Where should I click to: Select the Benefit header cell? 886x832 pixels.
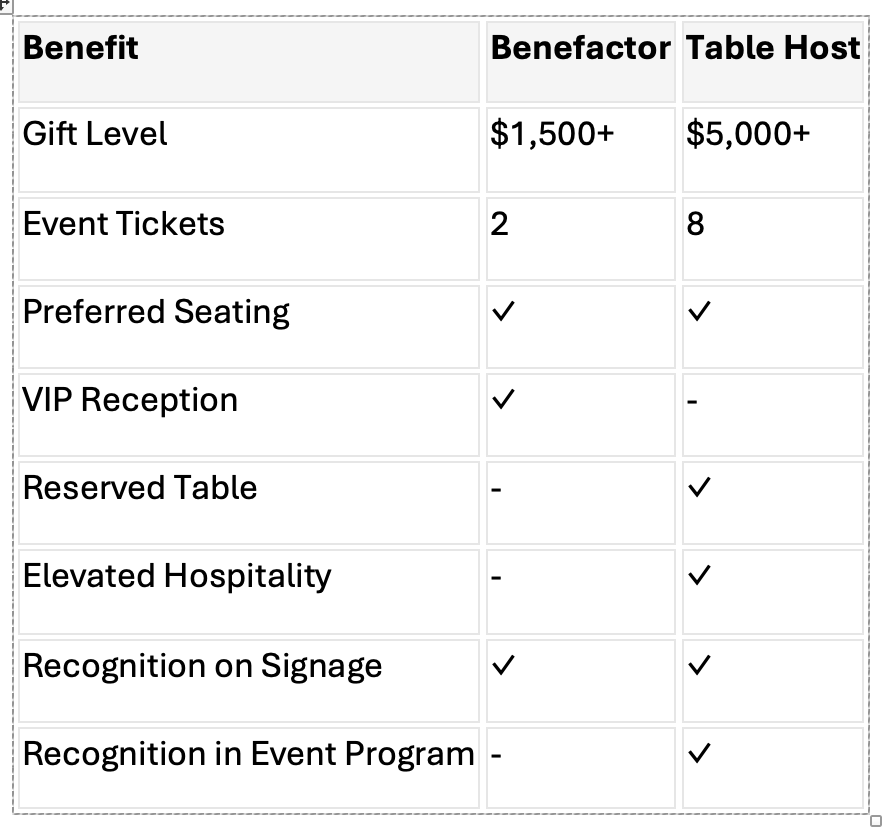pos(249,62)
